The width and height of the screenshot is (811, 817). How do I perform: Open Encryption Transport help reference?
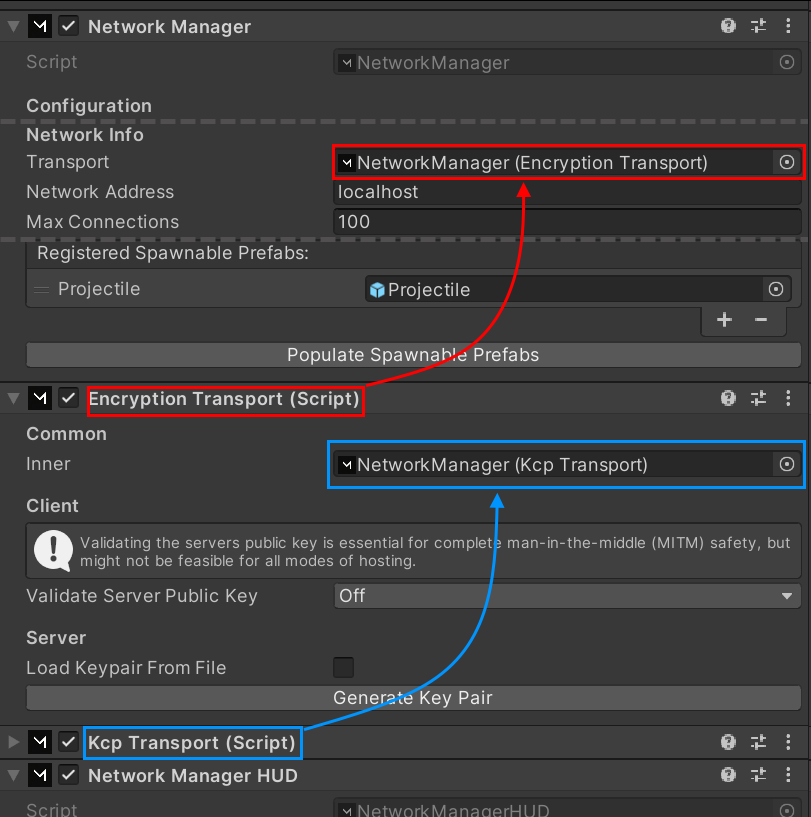click(729, 399)
